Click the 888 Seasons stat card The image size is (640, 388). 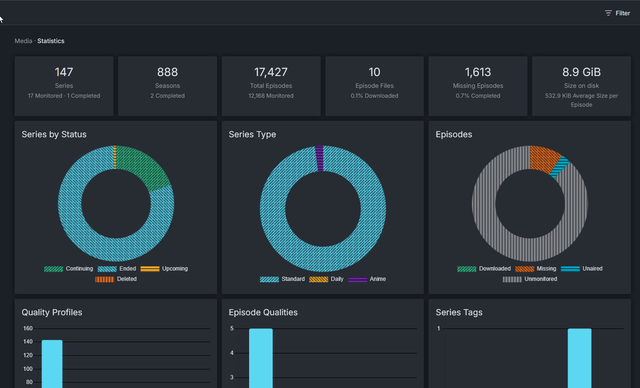[167, 86]
